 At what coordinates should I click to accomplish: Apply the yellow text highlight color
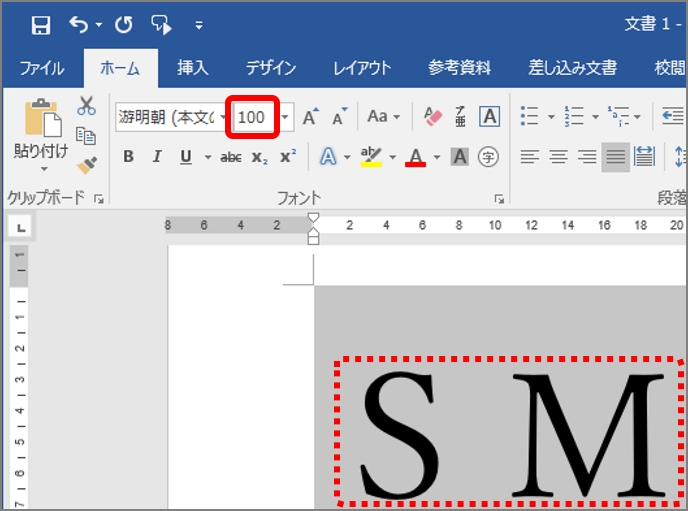click(x=371, y=157)
